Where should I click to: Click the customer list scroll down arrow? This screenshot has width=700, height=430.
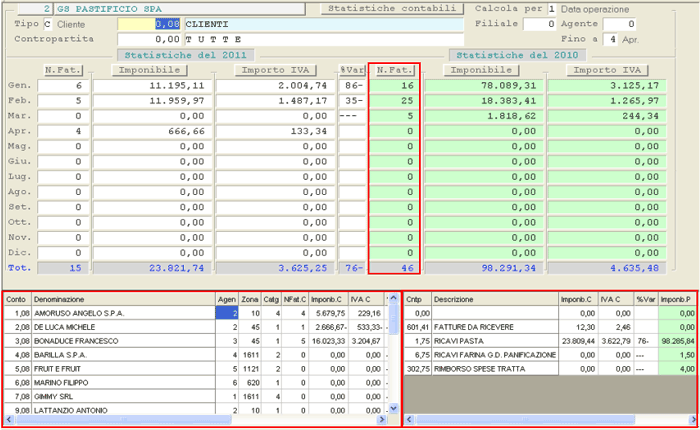click(x=395, y=407)
